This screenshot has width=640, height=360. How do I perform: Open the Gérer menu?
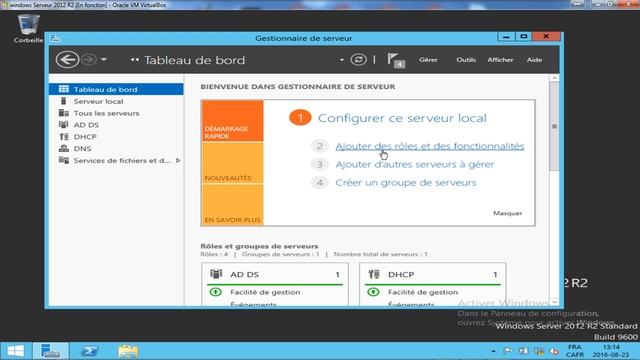(428, 60)
